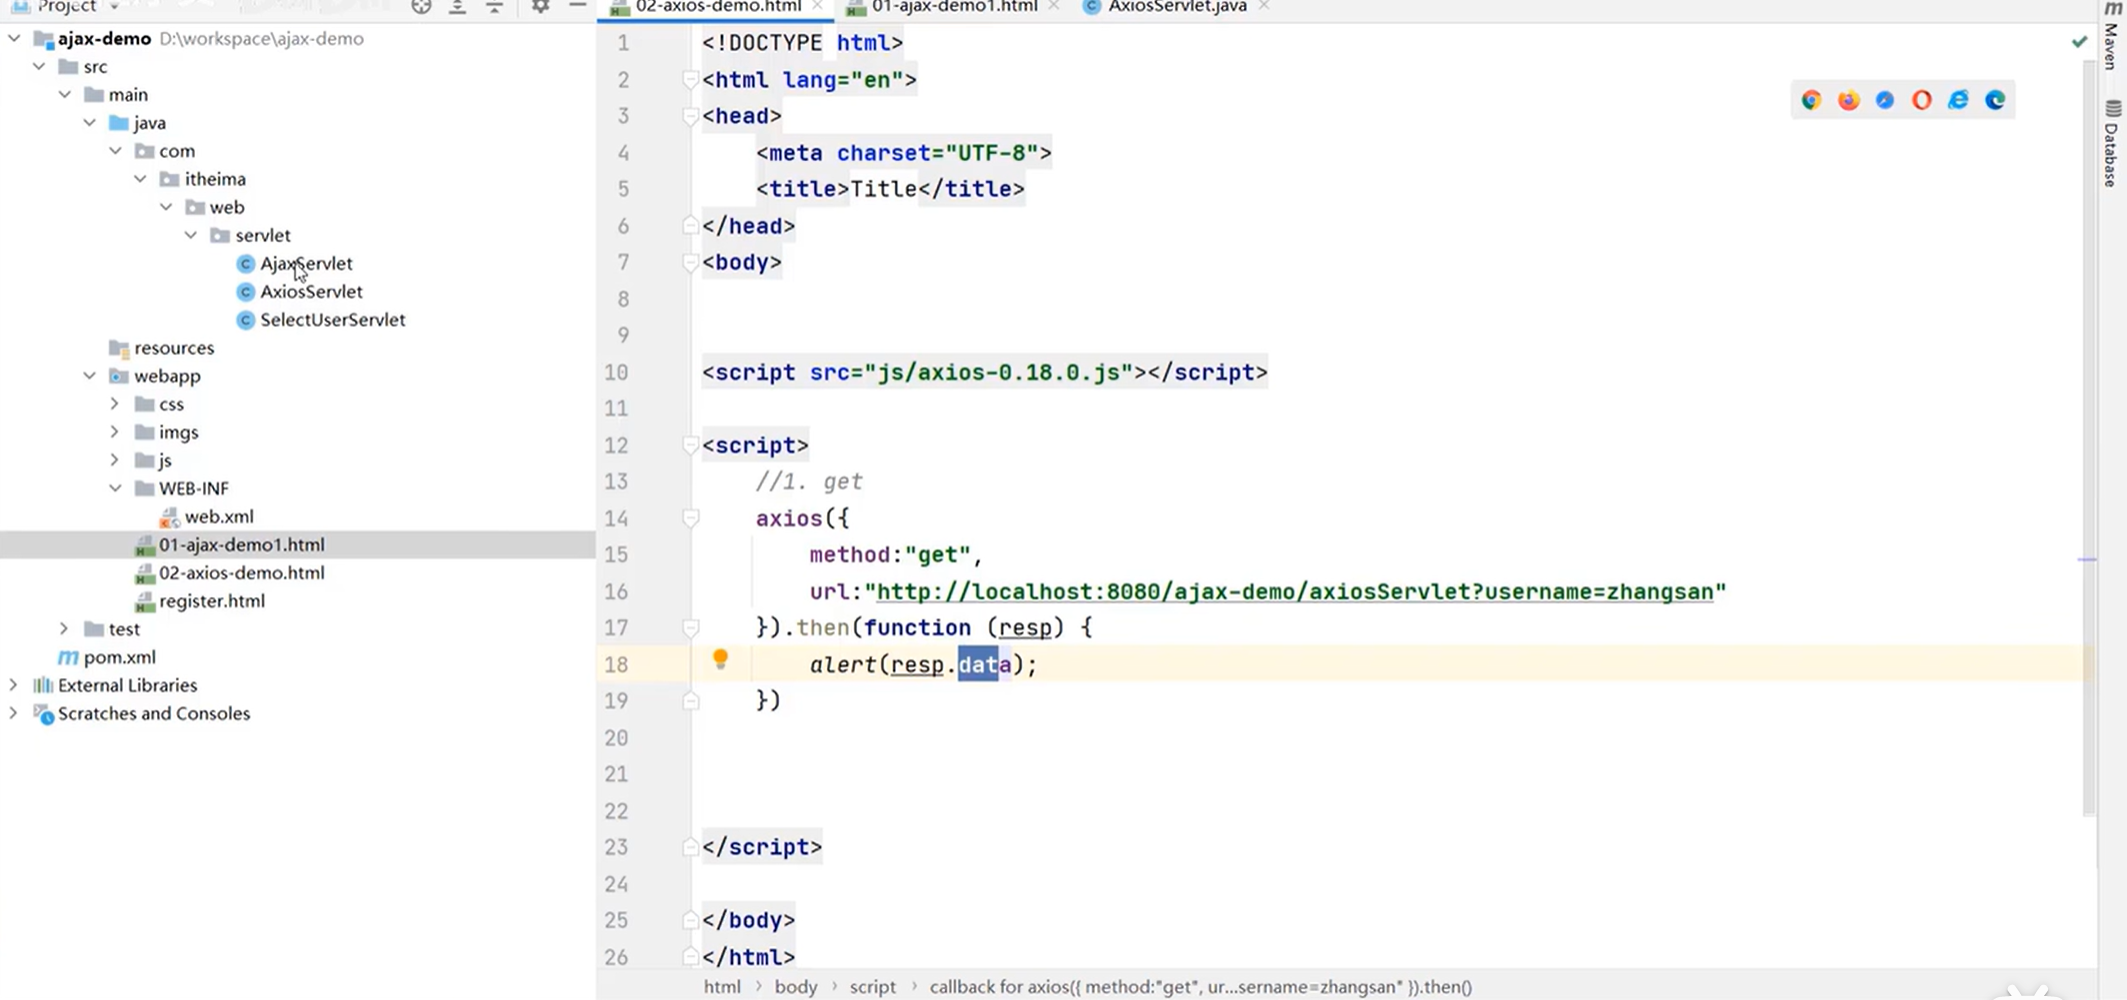Select 01-ajax-demo1.html in the tree
This screenshot has width=2127, height=1000.
click(x=241, y=544)
